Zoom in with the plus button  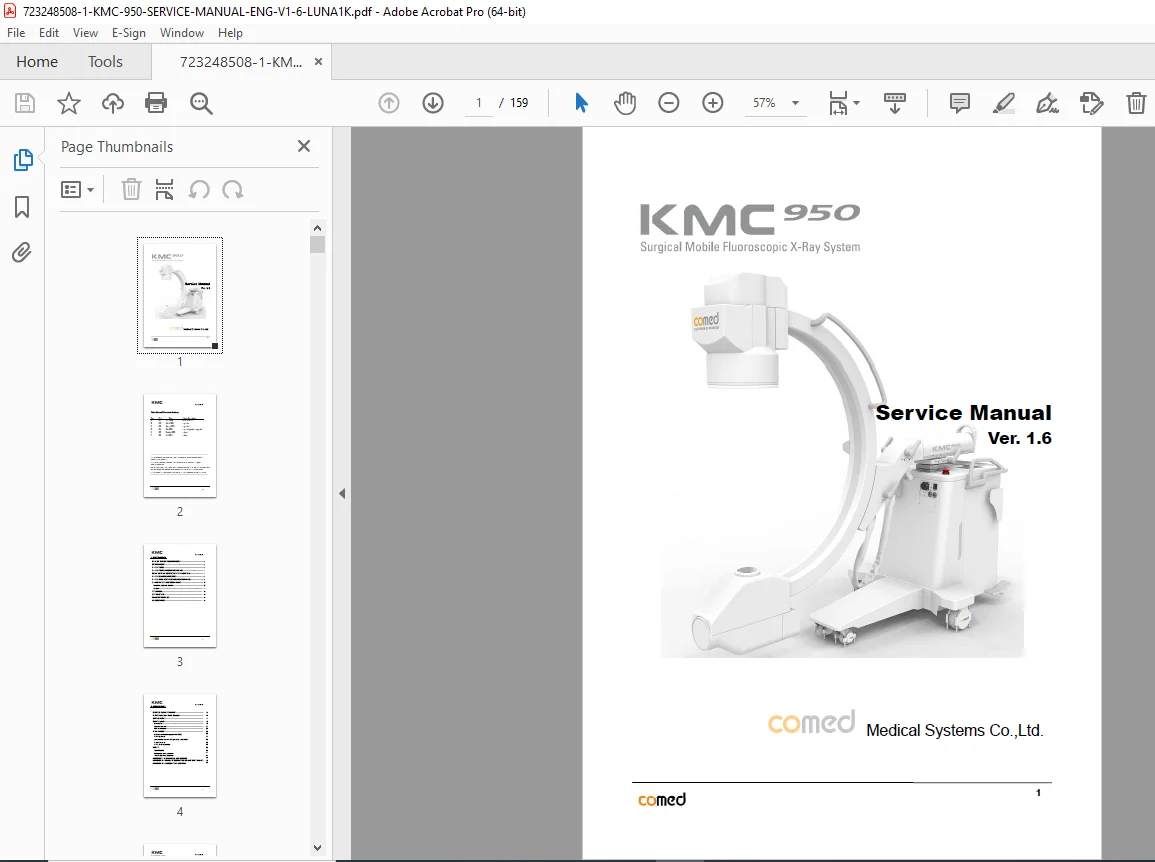pyautogui.click(x=713, y=103)
